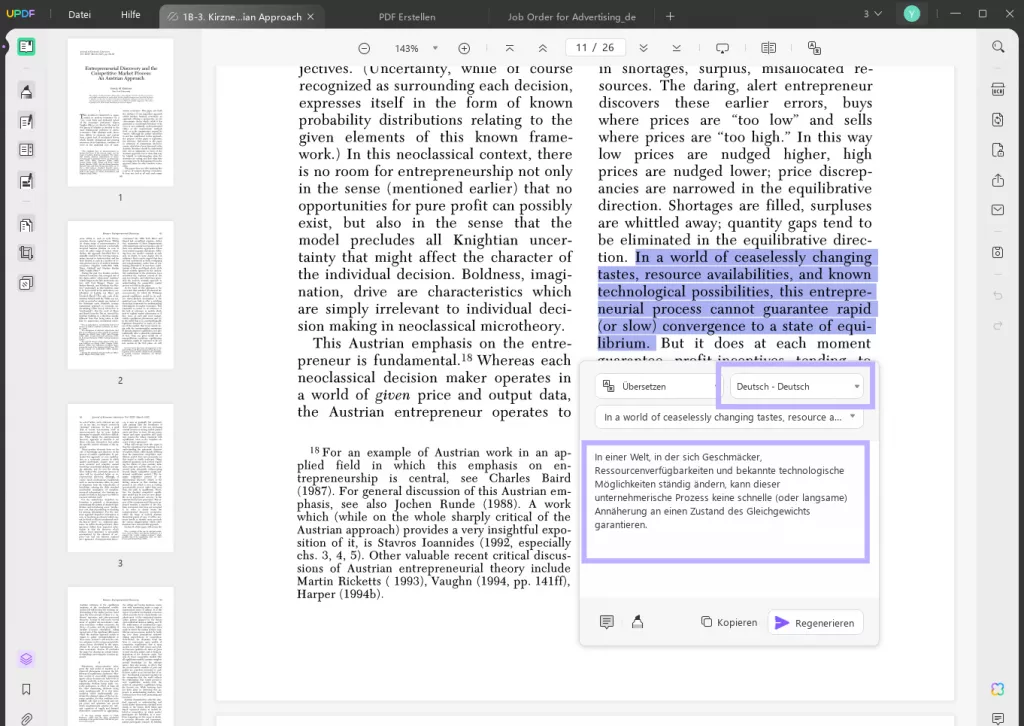1024x726 pixels.
Task: Go to the previous page
Action: (543, 48)
